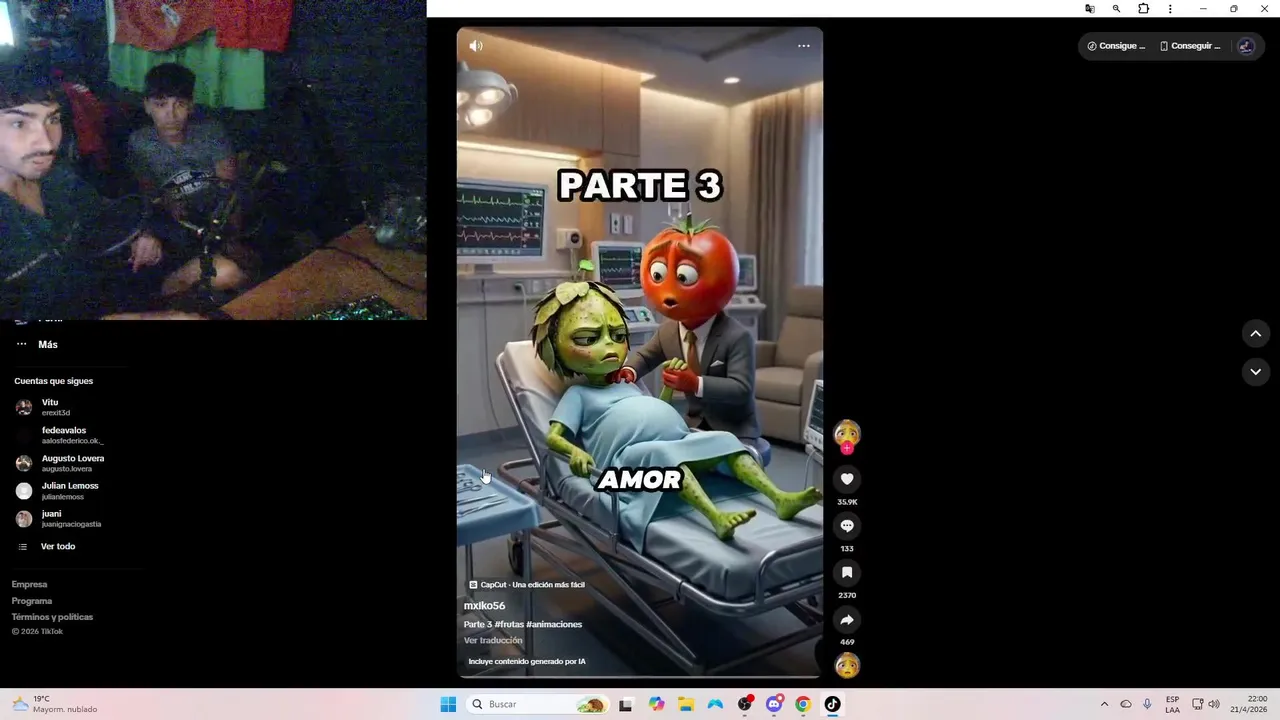Open the app's vertical three-dot menu
This screenshot has height=720, width=1280.
pyautogui.click(x=1170, y=9)
